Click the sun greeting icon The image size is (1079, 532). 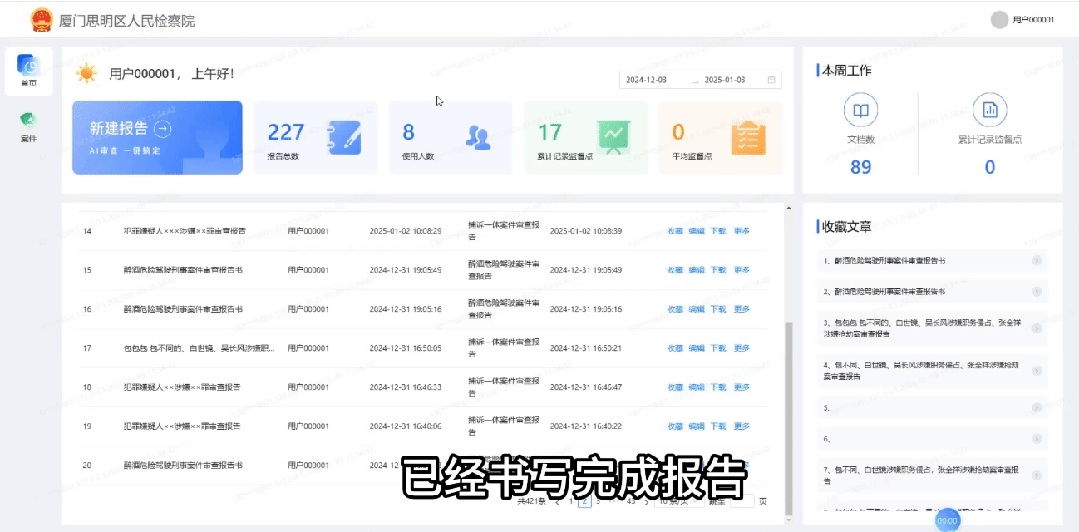coord(87,73)
